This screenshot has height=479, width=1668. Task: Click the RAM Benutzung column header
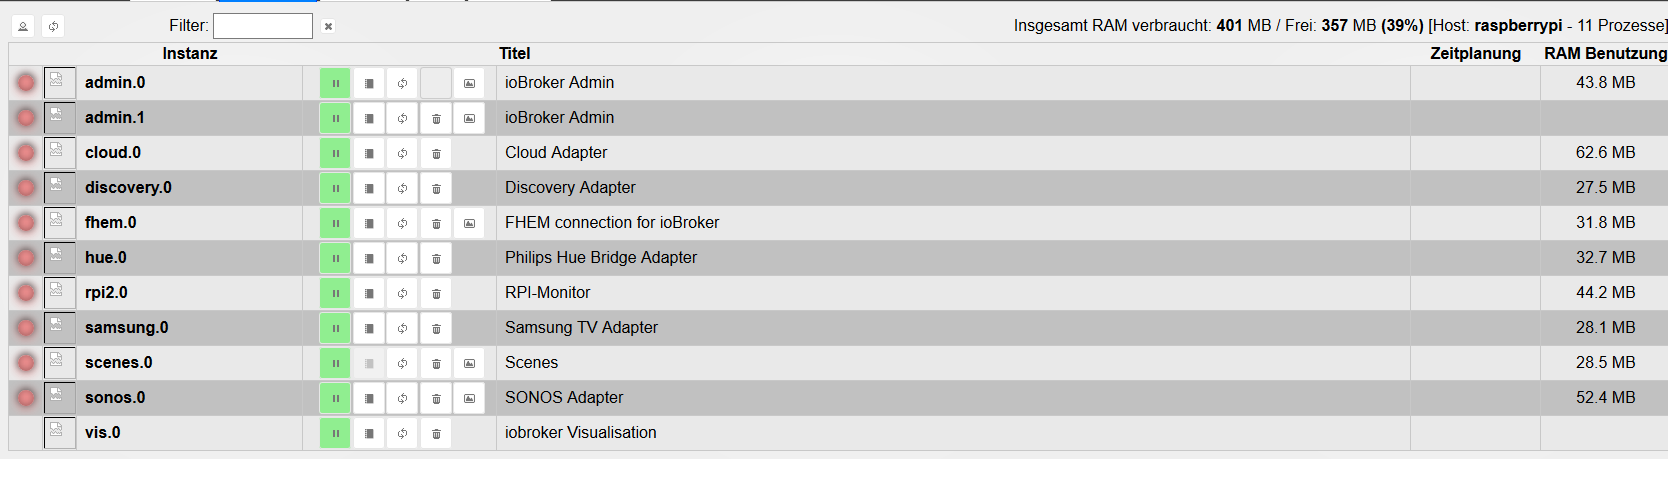point(1604,54)
